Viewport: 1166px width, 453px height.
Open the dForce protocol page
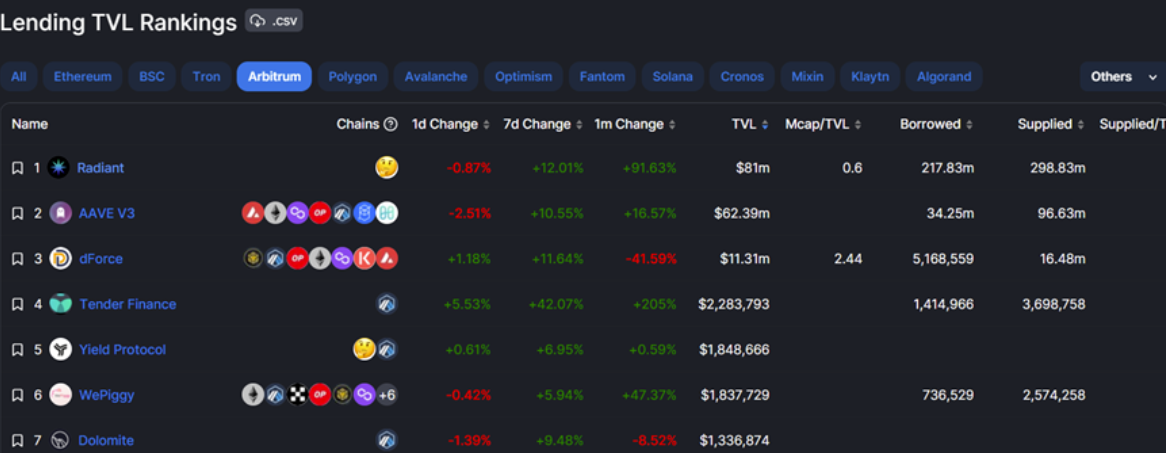click(100, 259)
